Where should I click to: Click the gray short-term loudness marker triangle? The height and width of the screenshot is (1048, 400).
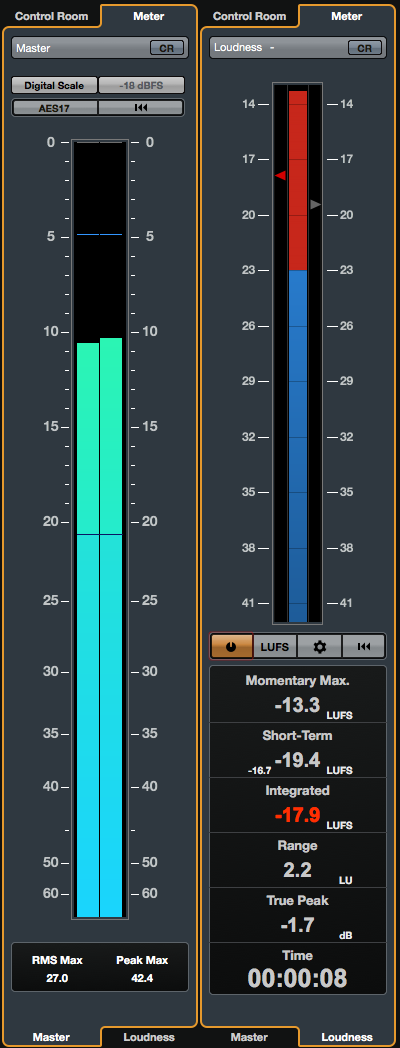tap(316, 205)
